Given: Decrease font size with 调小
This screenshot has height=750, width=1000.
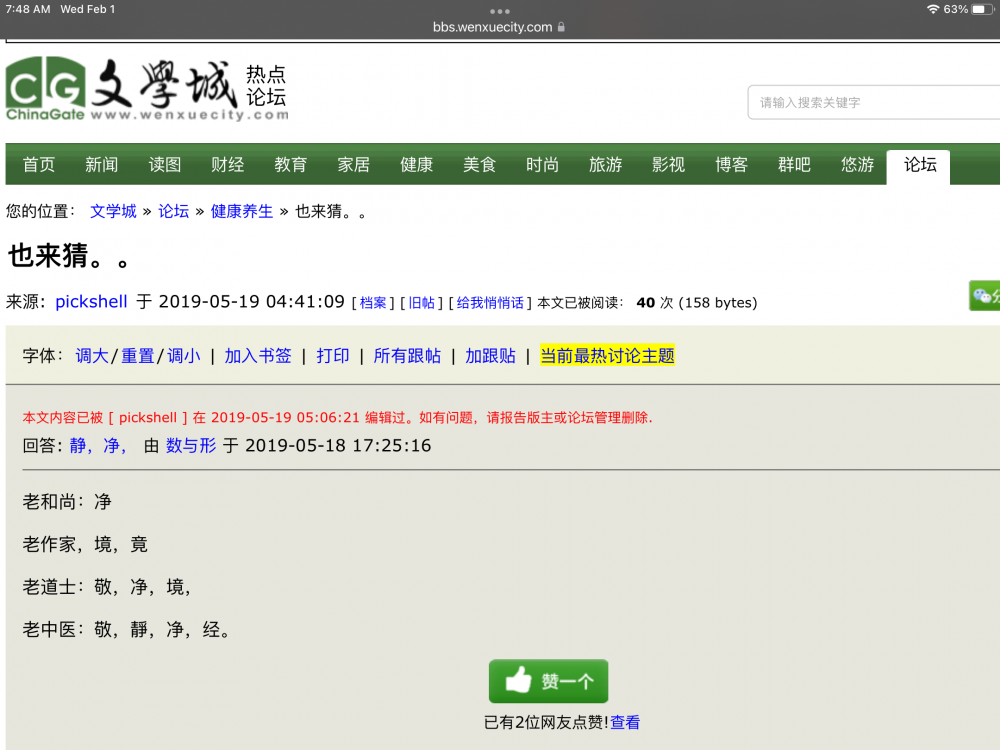Looking at the screenshot, I should click(183, 356).
